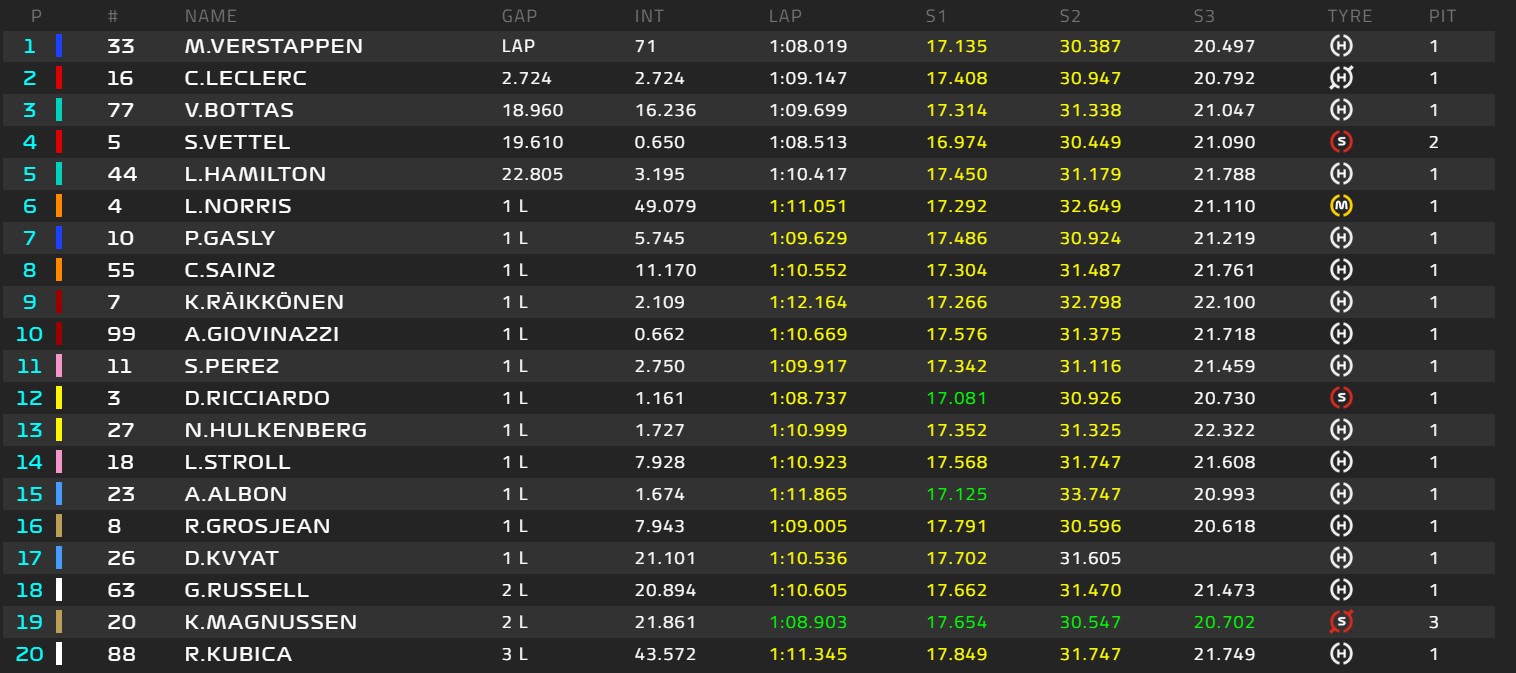The width and height of the screenshot is (1516, 673).
Task: Click the GAP column header
Action: [x=520, y=16]
